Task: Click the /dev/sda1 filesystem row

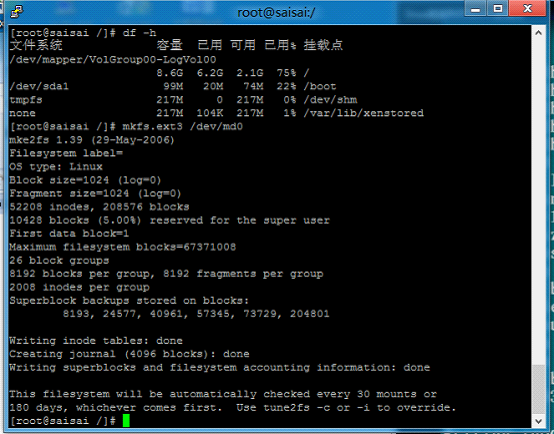Action: click(173, 86)
